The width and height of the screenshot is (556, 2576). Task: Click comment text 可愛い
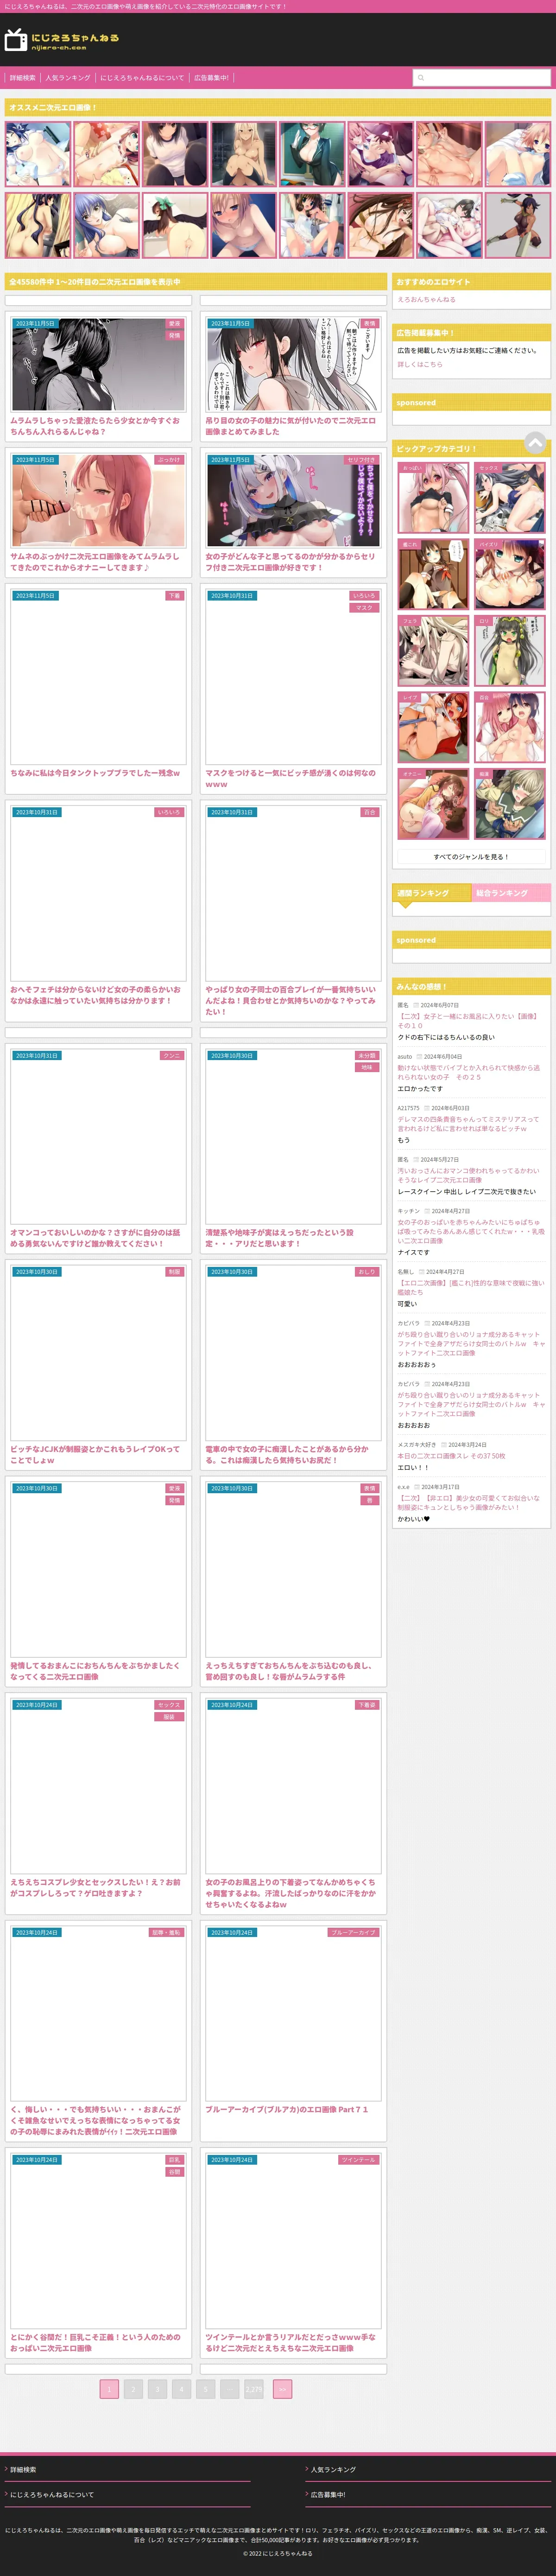coord(407,1304)
